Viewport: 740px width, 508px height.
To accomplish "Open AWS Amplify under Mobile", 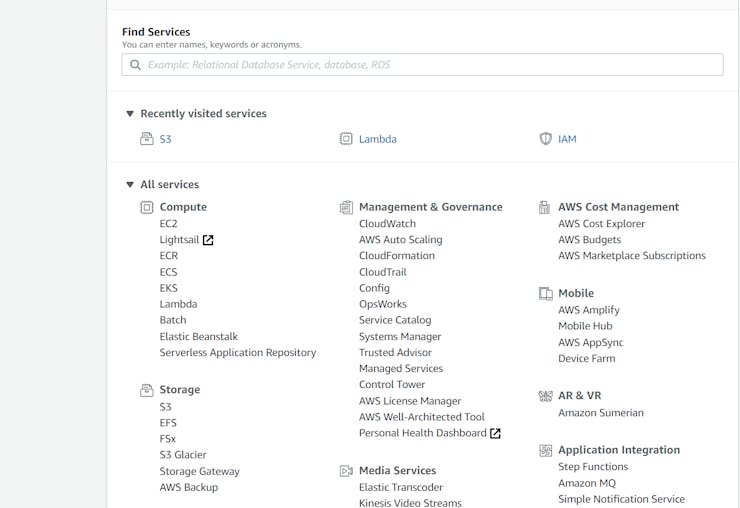I will point(589,310).
